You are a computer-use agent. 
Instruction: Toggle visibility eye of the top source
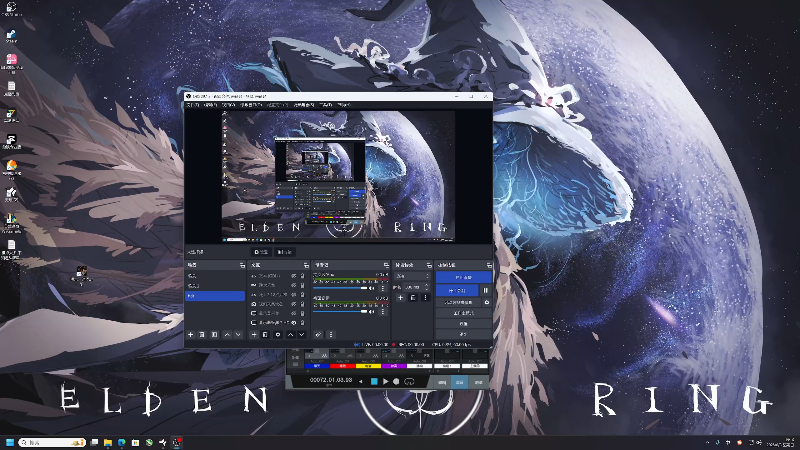[x=294, y=276]
